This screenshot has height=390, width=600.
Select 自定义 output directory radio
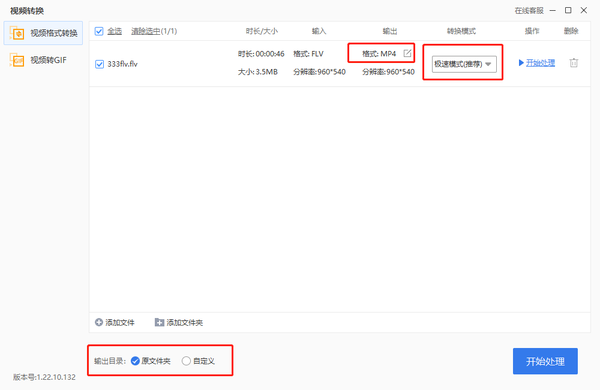point(186,361)
